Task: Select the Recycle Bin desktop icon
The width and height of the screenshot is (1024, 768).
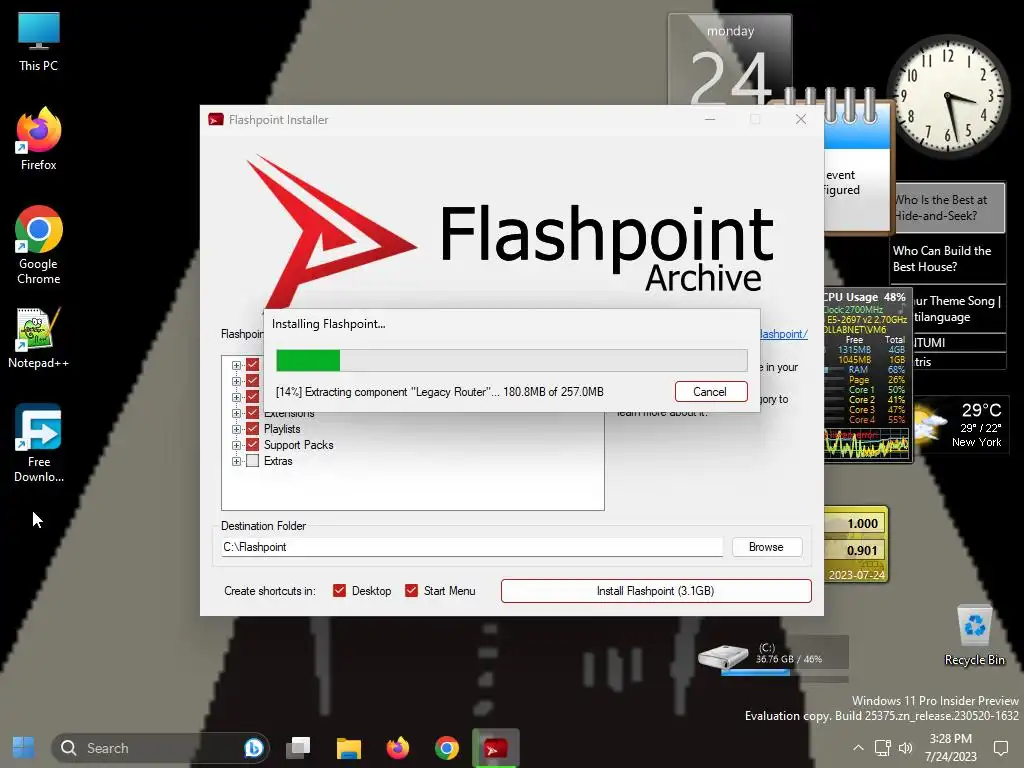Action: click(974, 635)
